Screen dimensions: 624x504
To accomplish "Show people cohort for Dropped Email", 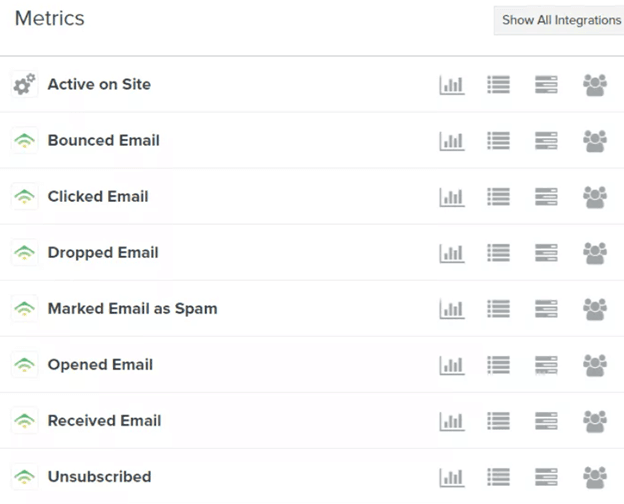I will pyautogui.click(x=595, y=253).
